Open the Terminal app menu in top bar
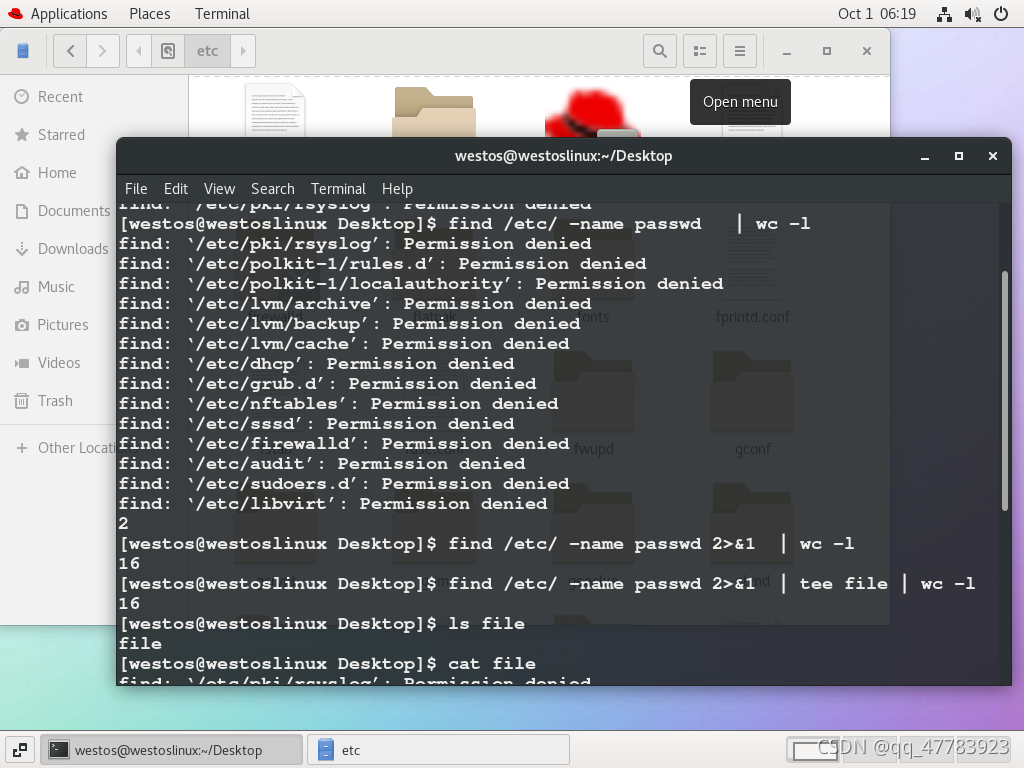The width and height of the screenshot is (1024, 768). [x=222, y=14]
